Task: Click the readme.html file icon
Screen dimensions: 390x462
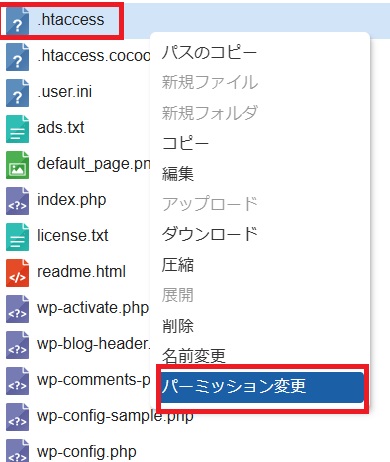Action: coord(17,273)
